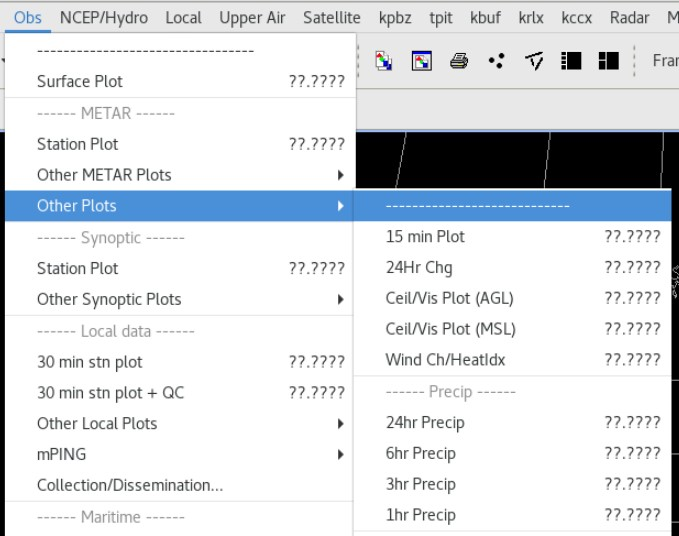Open the tpit menu
The image size is (679, 536).
point(441,18)
